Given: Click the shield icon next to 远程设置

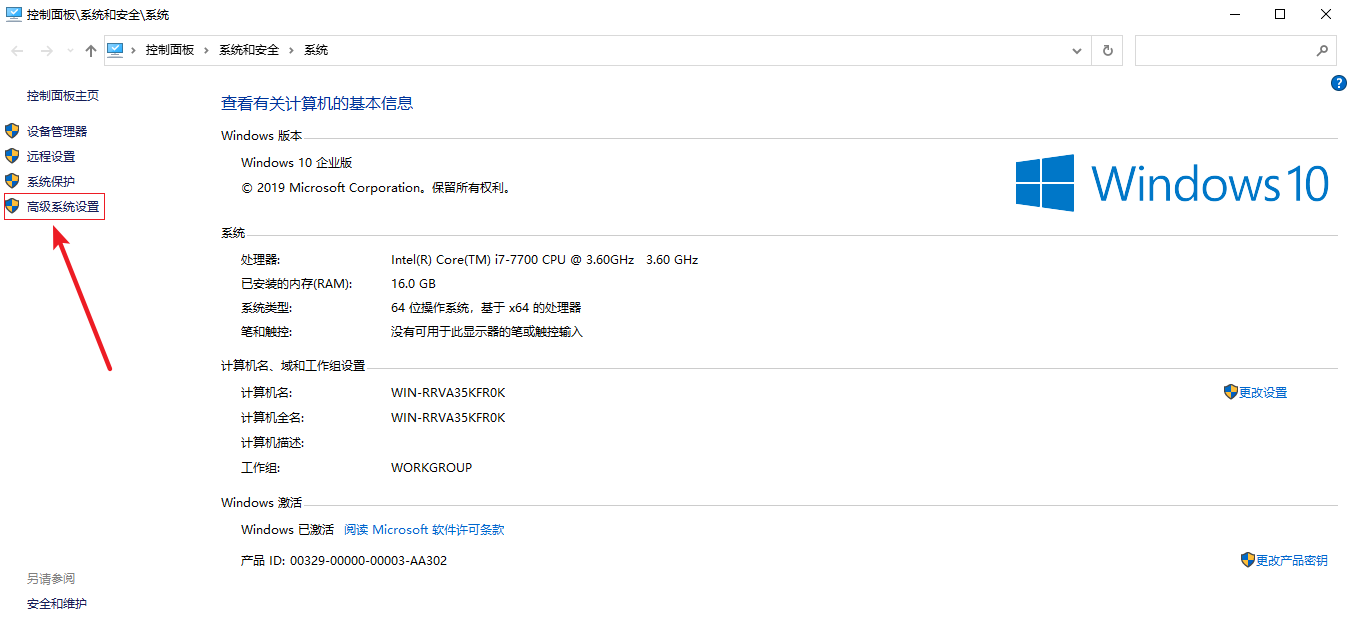Looking at the screenshot, I should [12, 156].
